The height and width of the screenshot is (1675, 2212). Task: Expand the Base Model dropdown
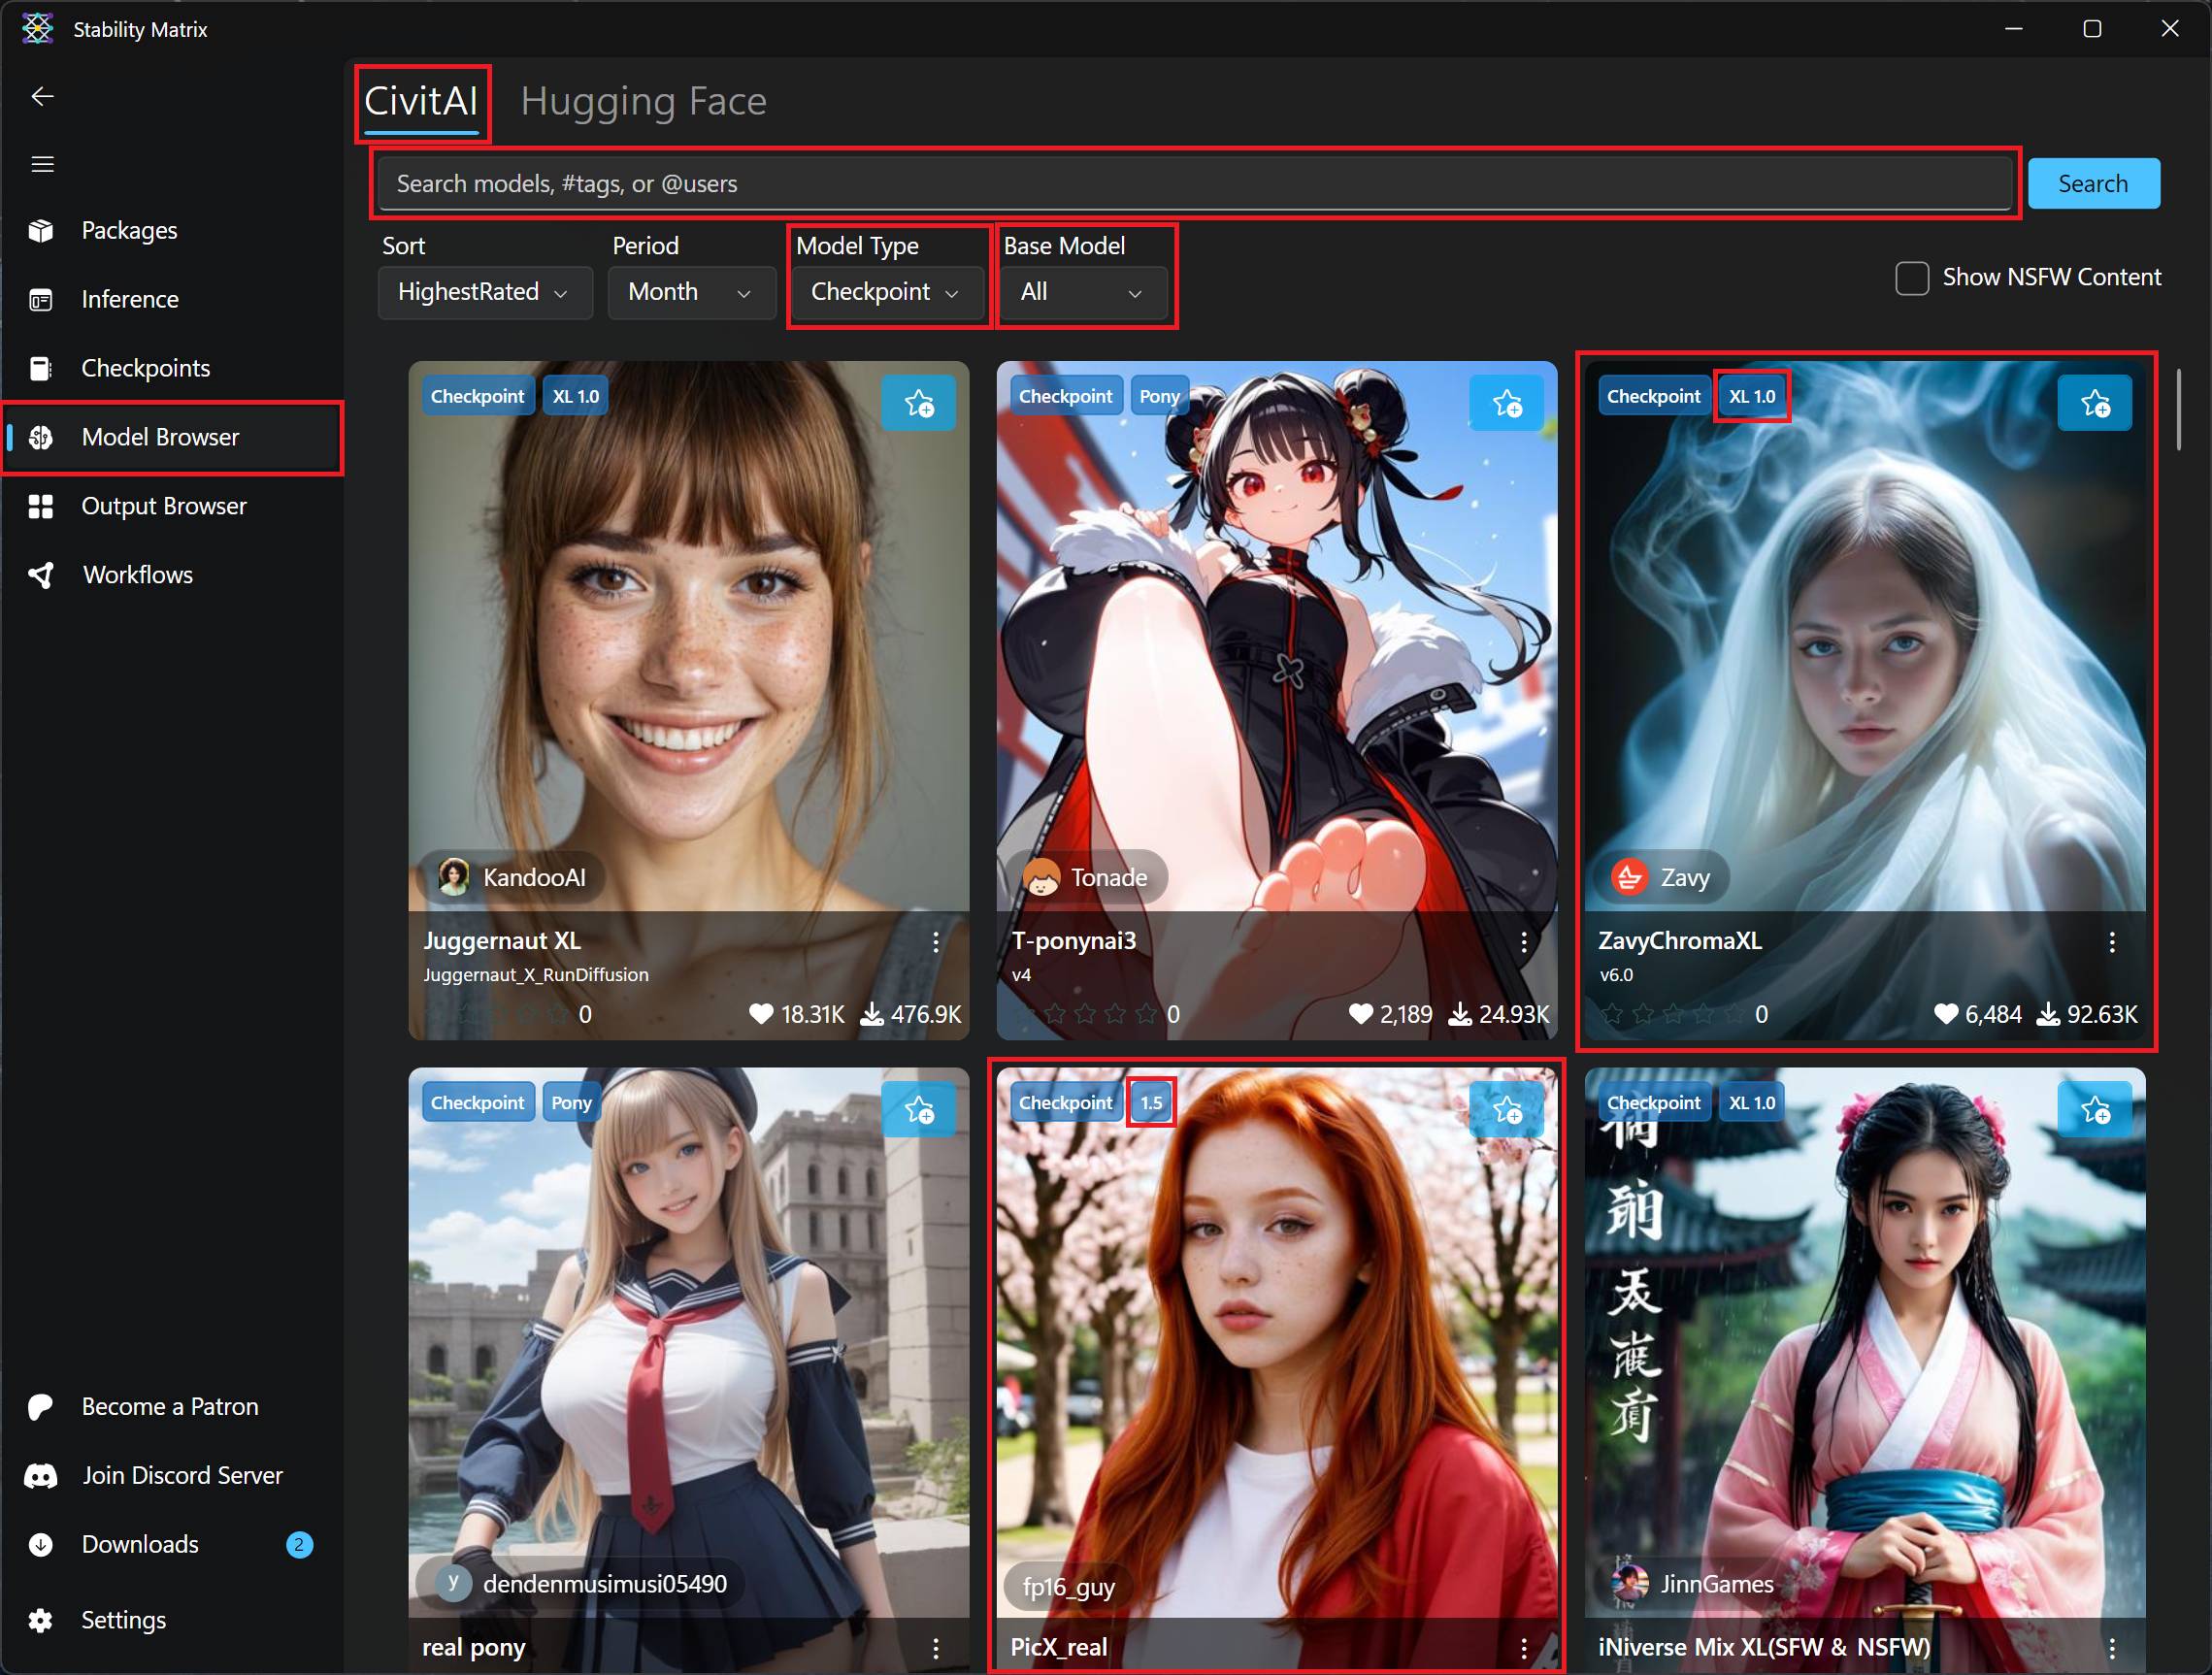(1082, 292)
